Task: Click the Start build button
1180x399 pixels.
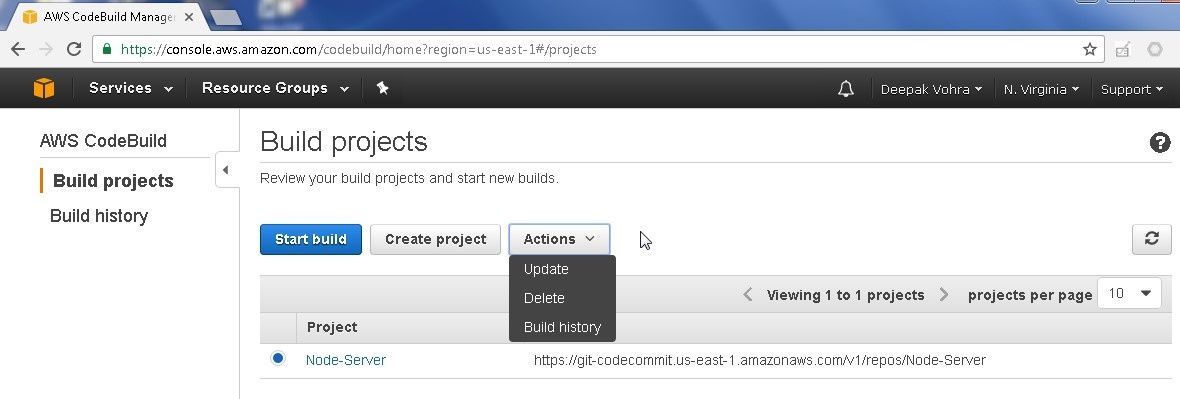Action: point(311,239)
